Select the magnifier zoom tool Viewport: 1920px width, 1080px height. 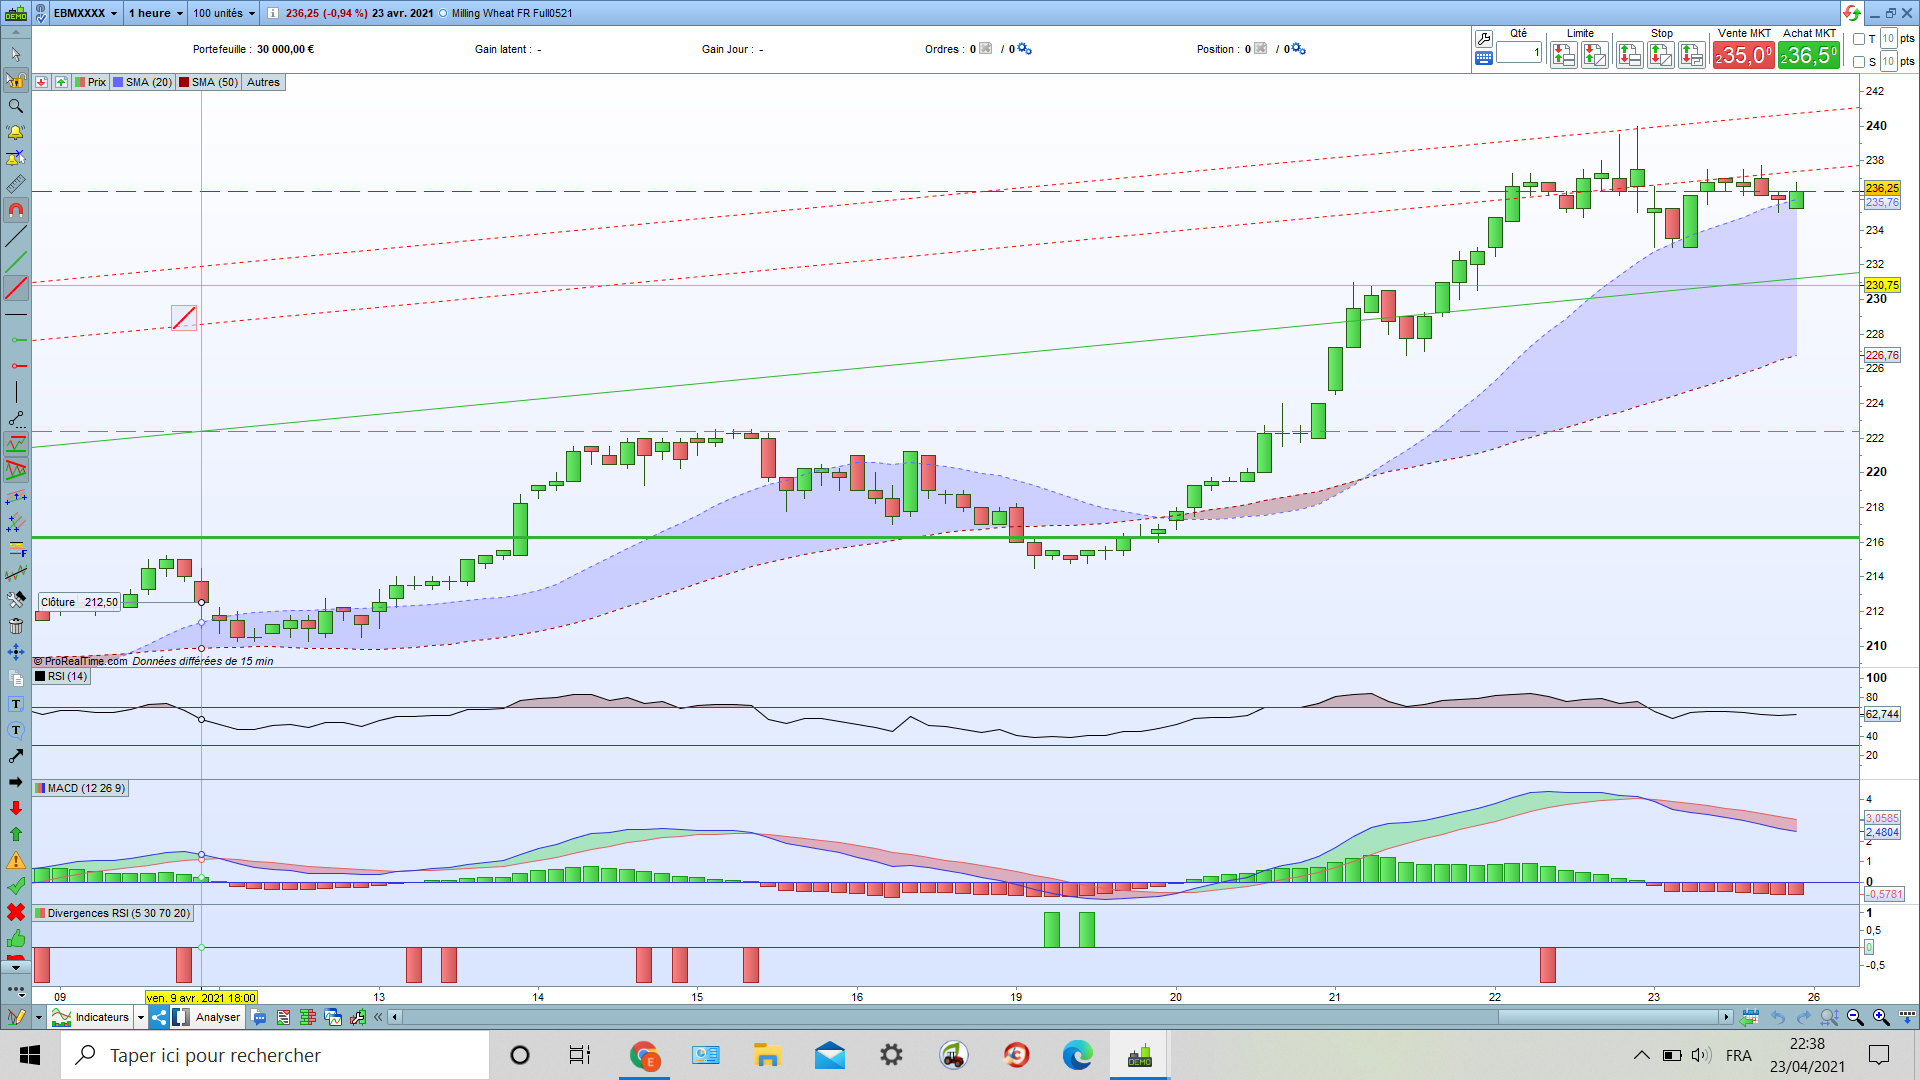pyautogui.click(x=16, y=106)
